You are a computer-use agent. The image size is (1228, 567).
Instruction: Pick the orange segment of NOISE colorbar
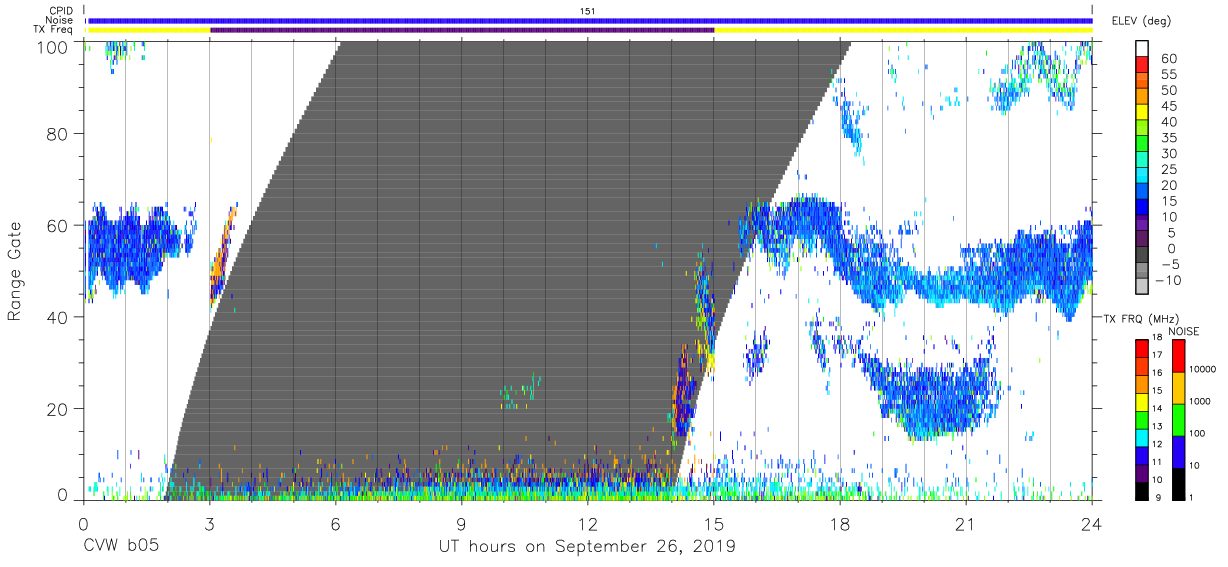[1178, 386]
